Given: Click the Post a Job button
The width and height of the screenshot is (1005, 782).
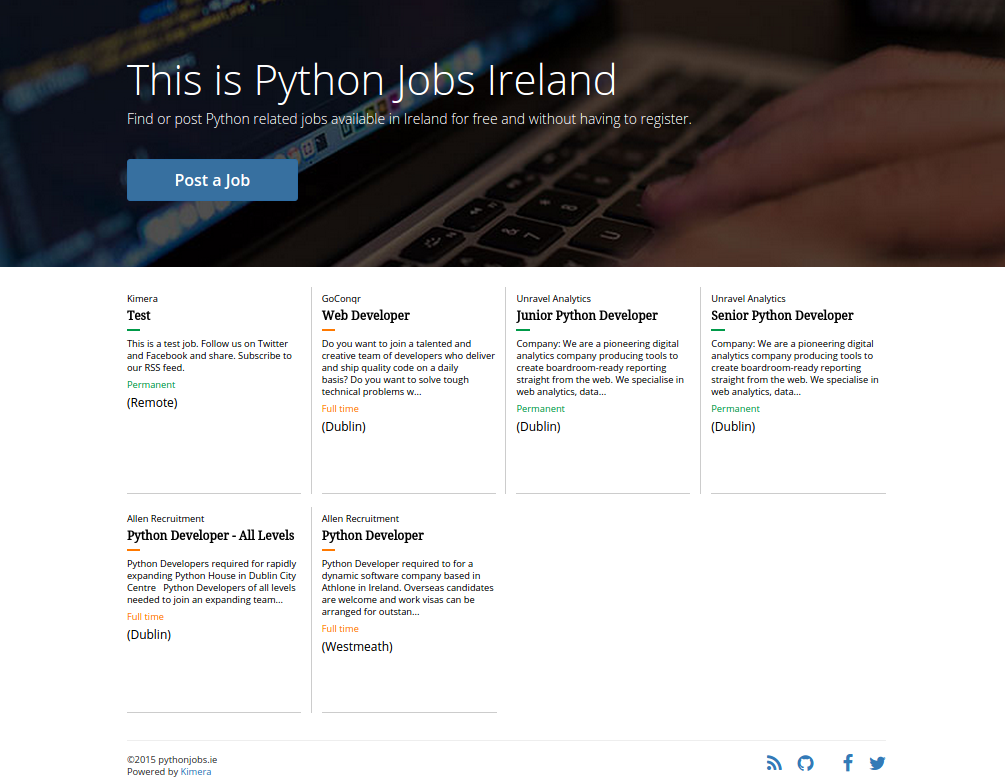Looking at the screenshot, I should [212, 180].
